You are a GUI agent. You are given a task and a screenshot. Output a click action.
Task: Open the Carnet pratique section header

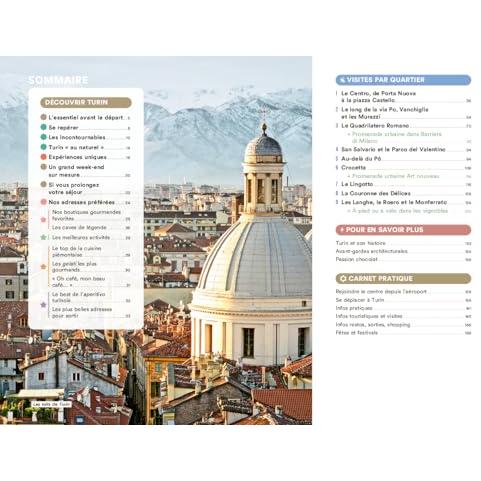[403, 278]
